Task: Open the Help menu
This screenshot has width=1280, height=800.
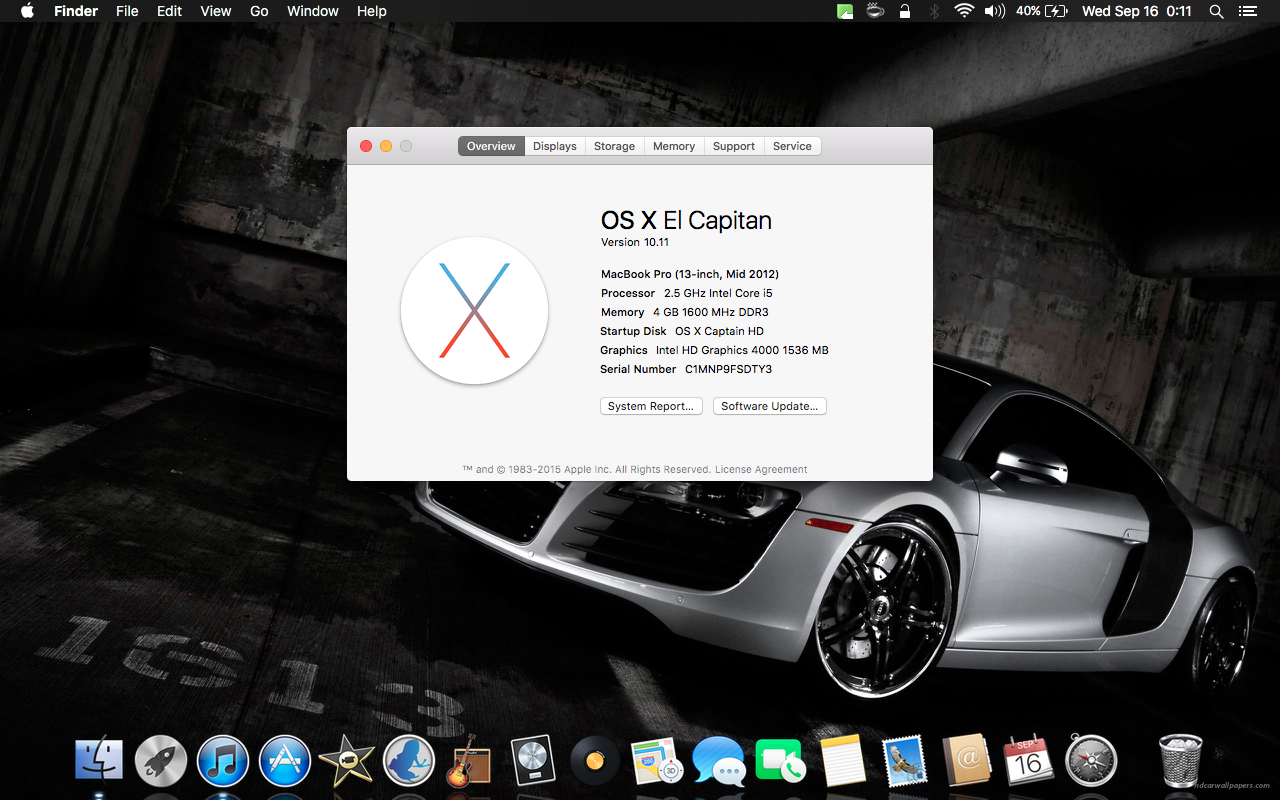Action: (x=372, y=11)
